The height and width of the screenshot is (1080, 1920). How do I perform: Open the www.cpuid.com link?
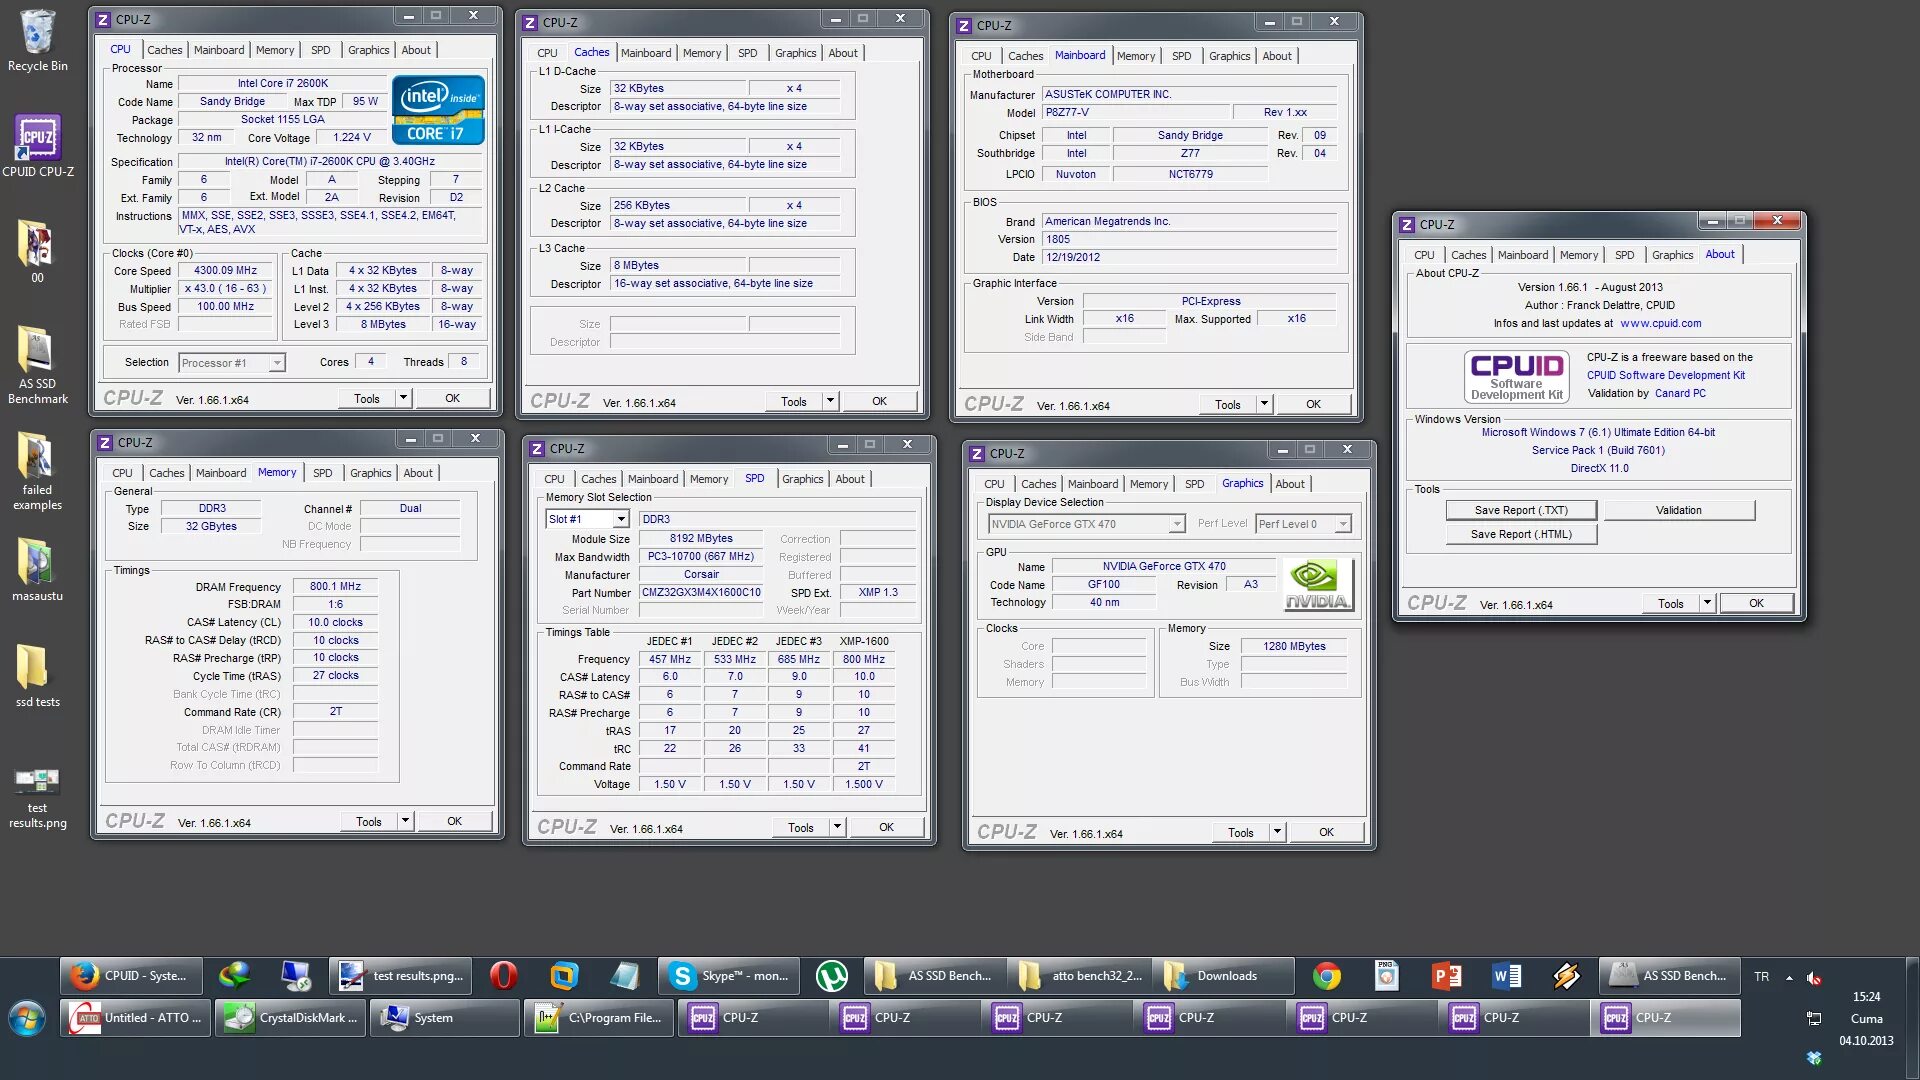click(1660, 323)
